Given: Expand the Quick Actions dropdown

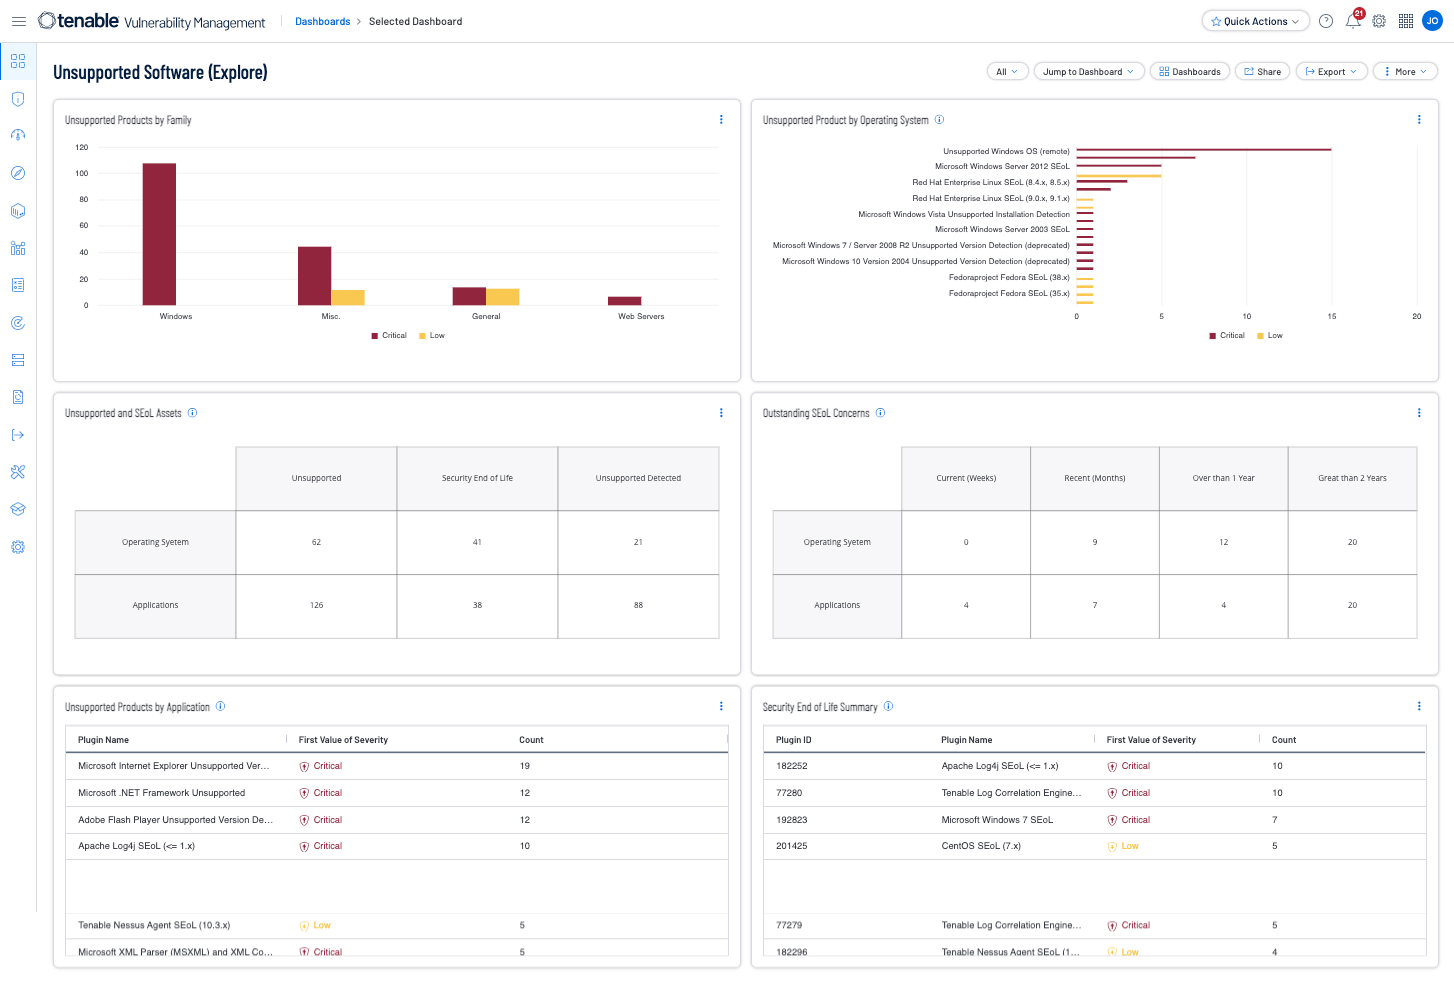Looking at the screenshot, I should tap(1255, 21).
